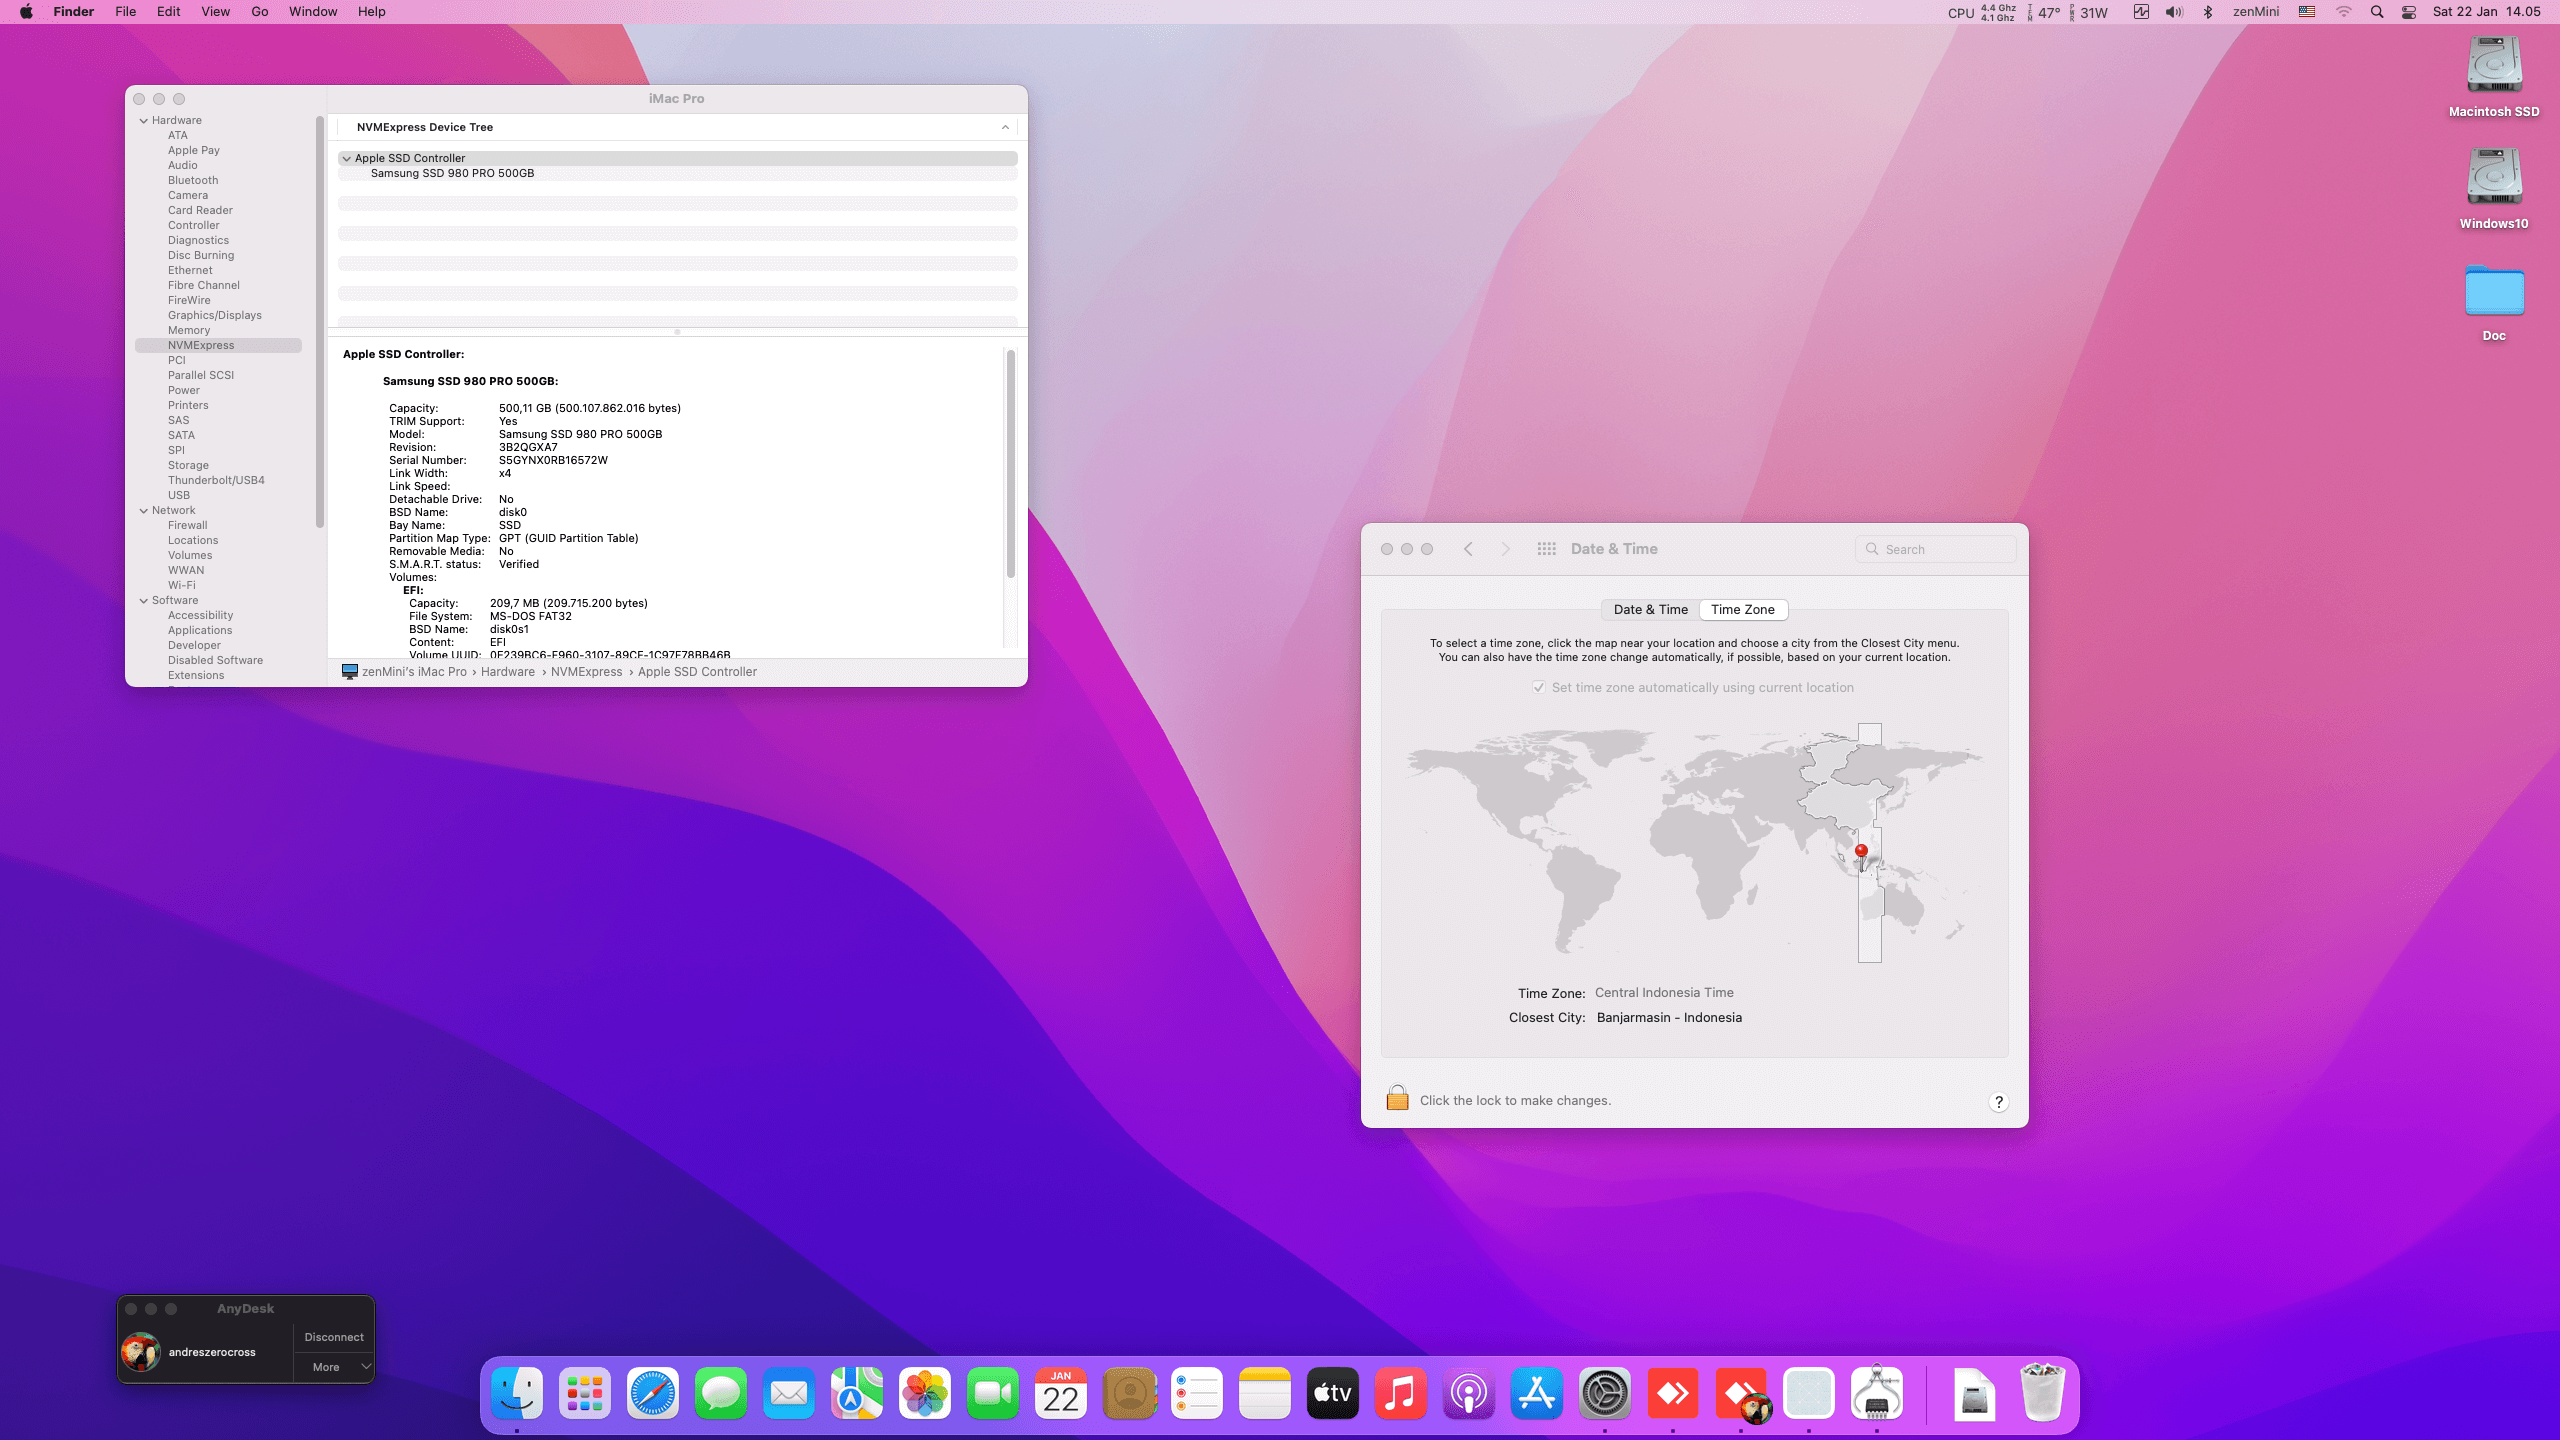The image size is (2560, 1440).
Task: Open Finder from the Dock
Action: tap(517, 1393)
